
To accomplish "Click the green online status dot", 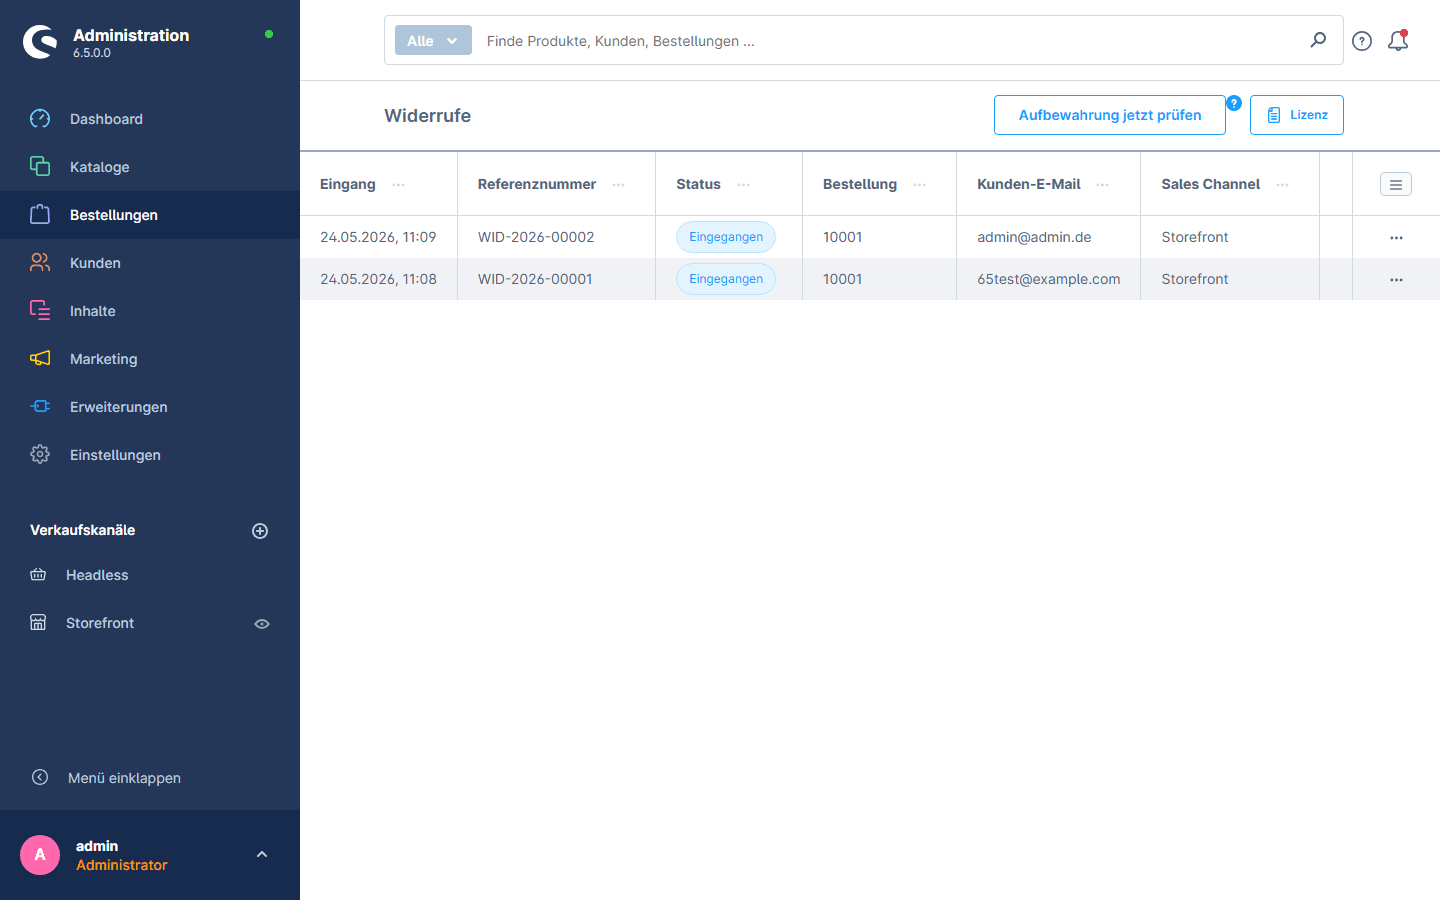I will pos(269,34).
